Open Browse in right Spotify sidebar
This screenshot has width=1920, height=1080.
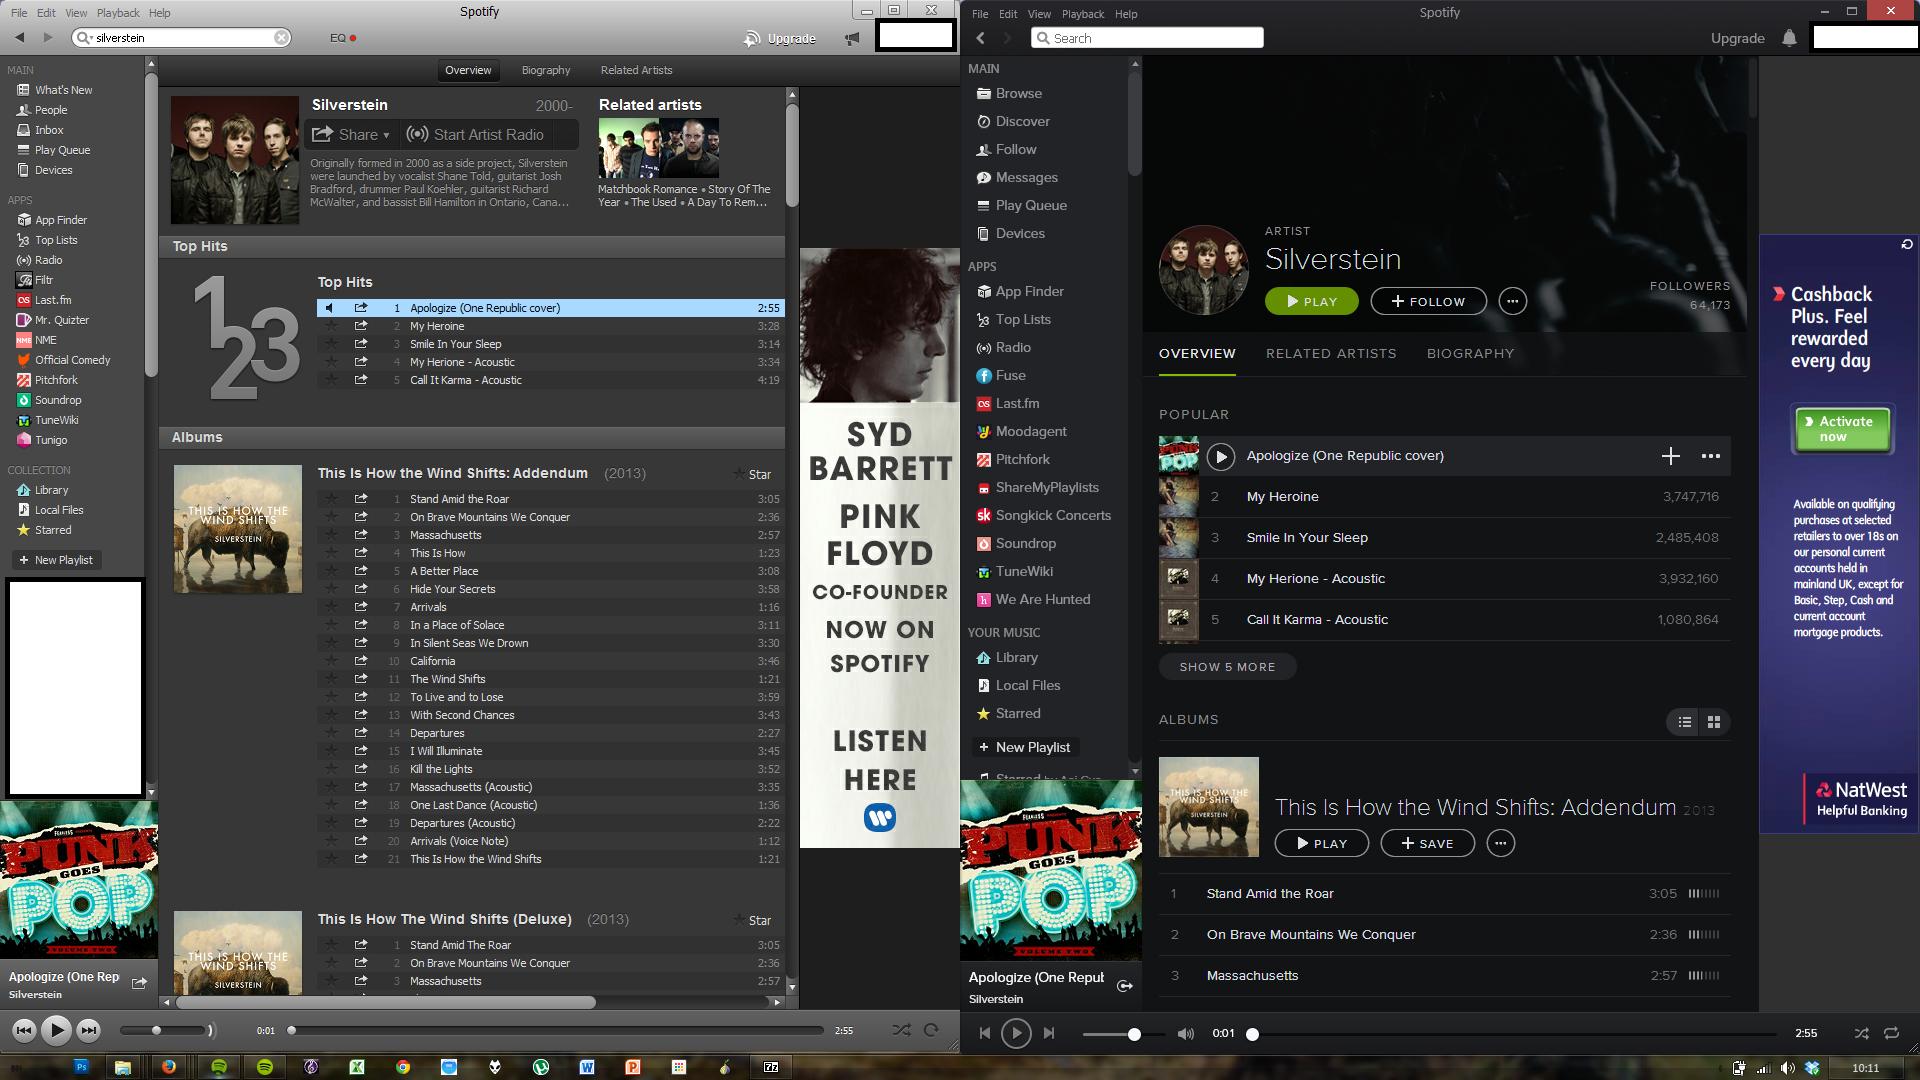pyautogui.click(x=1009, y=93)
